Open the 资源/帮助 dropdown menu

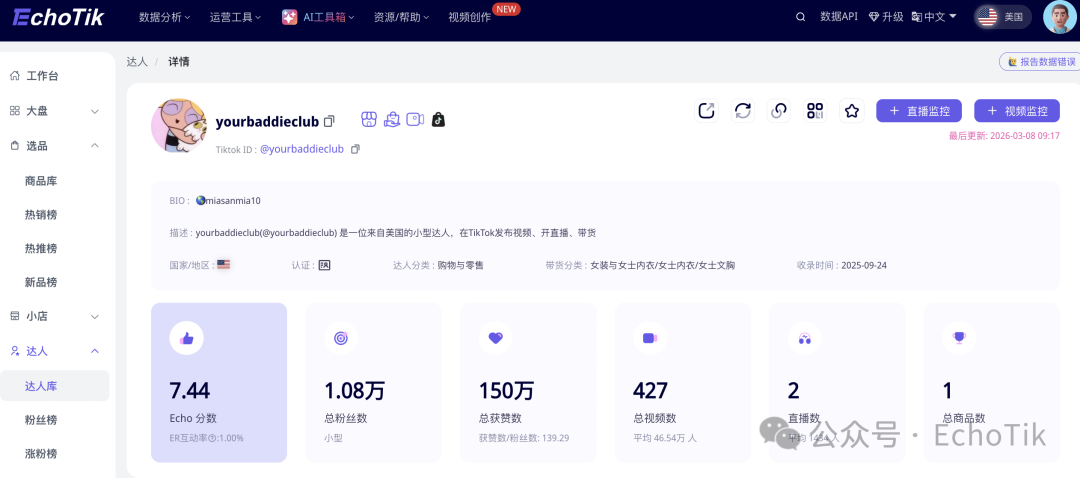[x=402, y=17]
